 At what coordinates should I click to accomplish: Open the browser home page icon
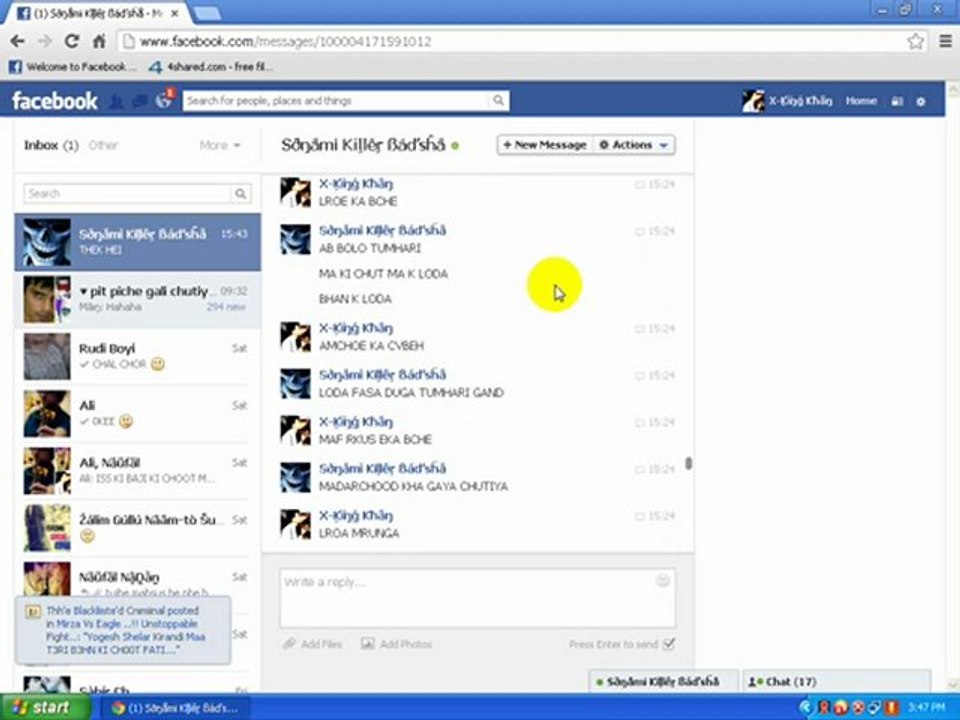click(x=99, y=42)
